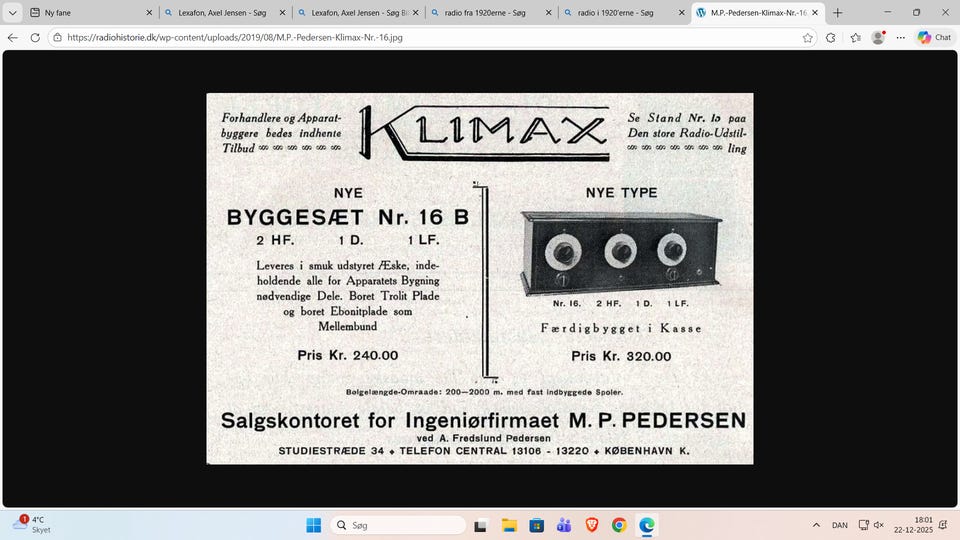
Task: Launch Brave browser from taskbar
Action: pyautogui.click(x=591, y=525)
